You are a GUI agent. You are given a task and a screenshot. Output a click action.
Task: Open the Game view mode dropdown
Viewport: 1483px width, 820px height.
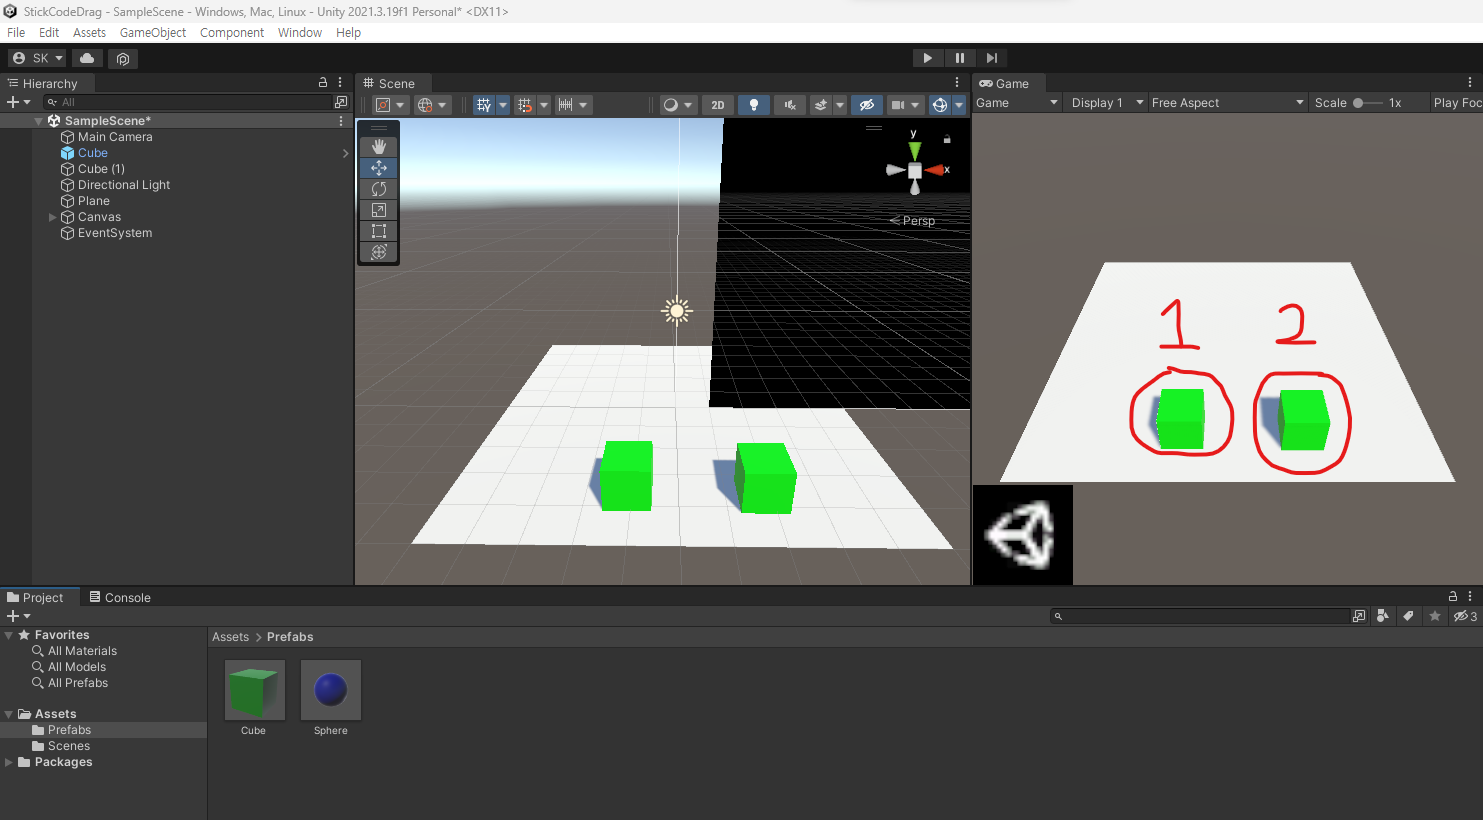(1017, 102)
